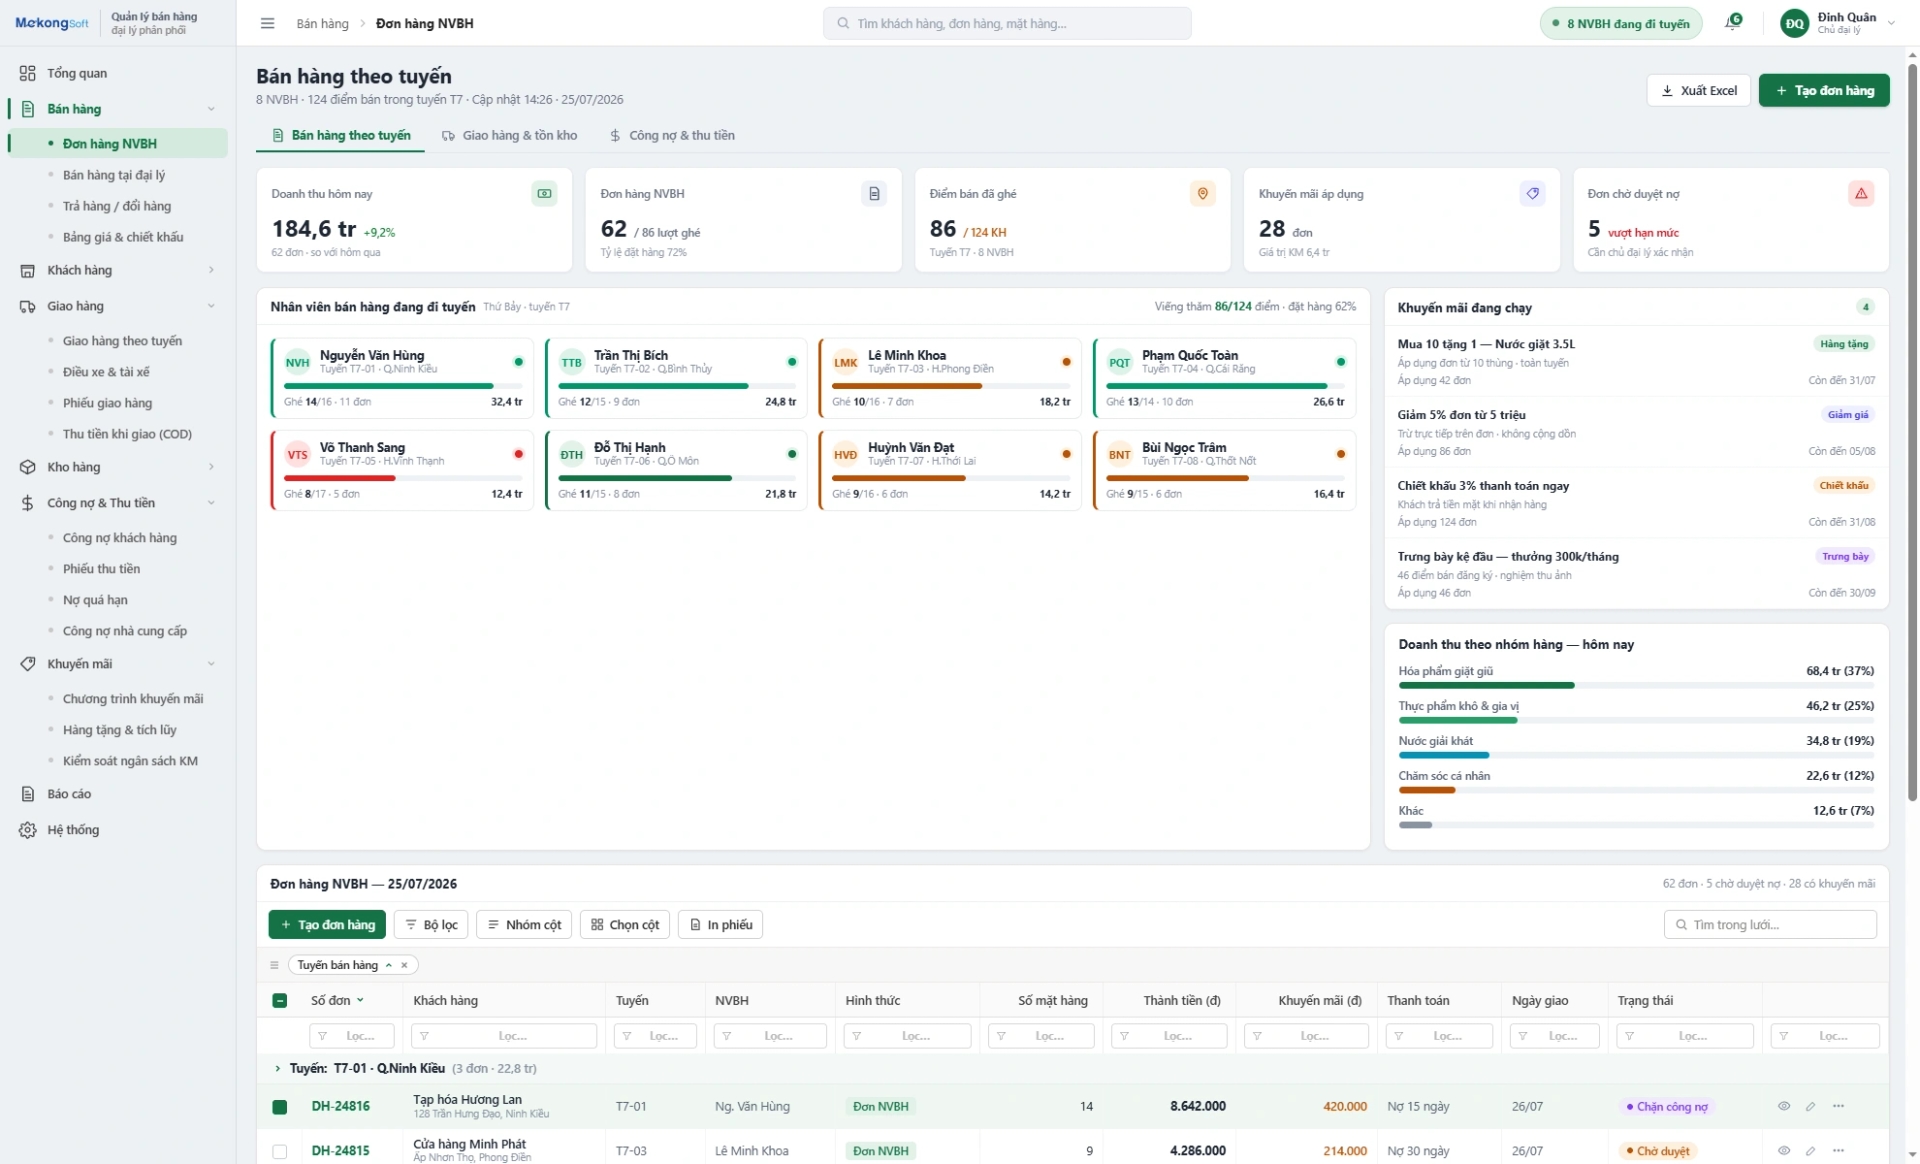Click the In phiếu button

[720, 924]
